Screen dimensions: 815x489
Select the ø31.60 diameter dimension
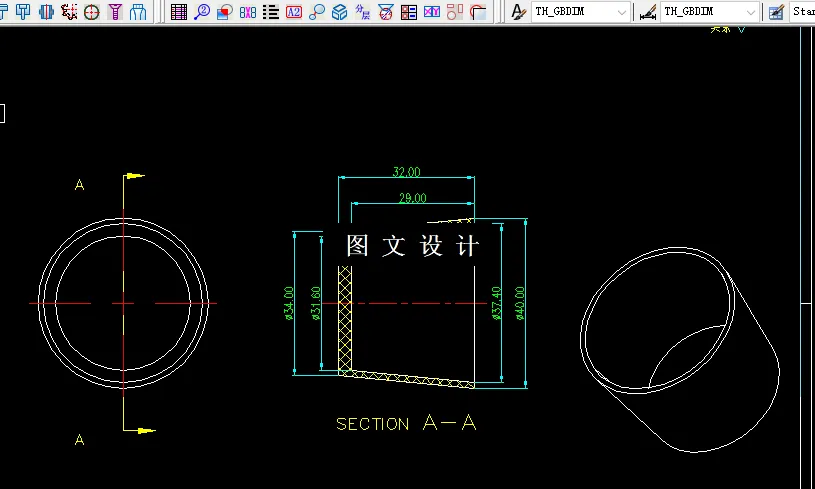pos(316,303)
